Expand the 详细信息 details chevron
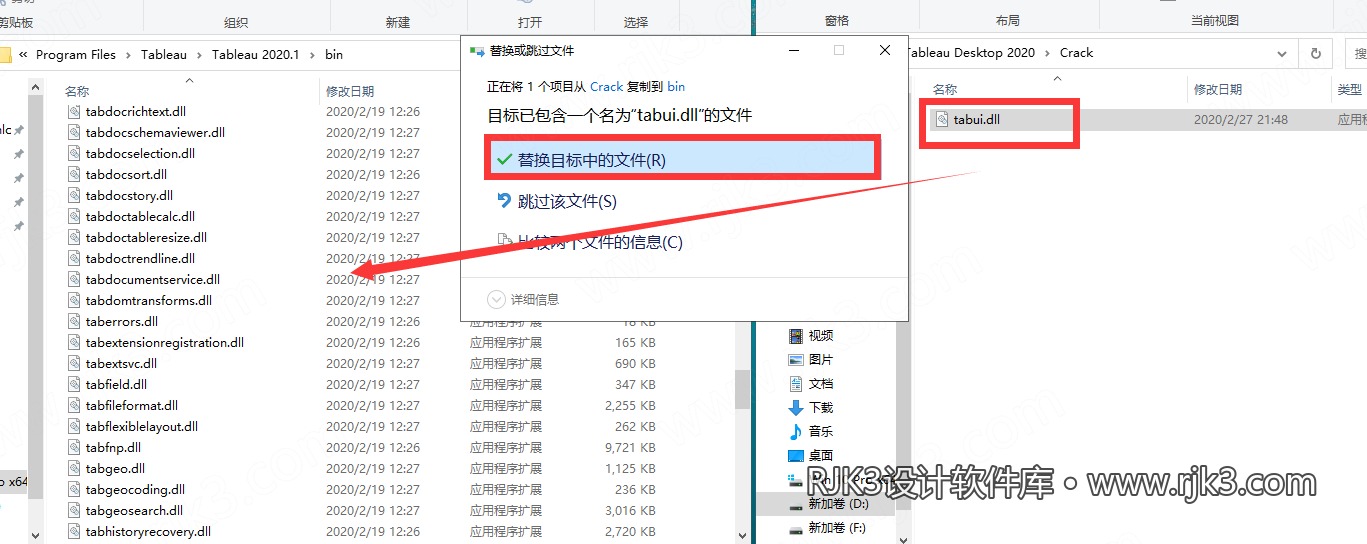 497,299
